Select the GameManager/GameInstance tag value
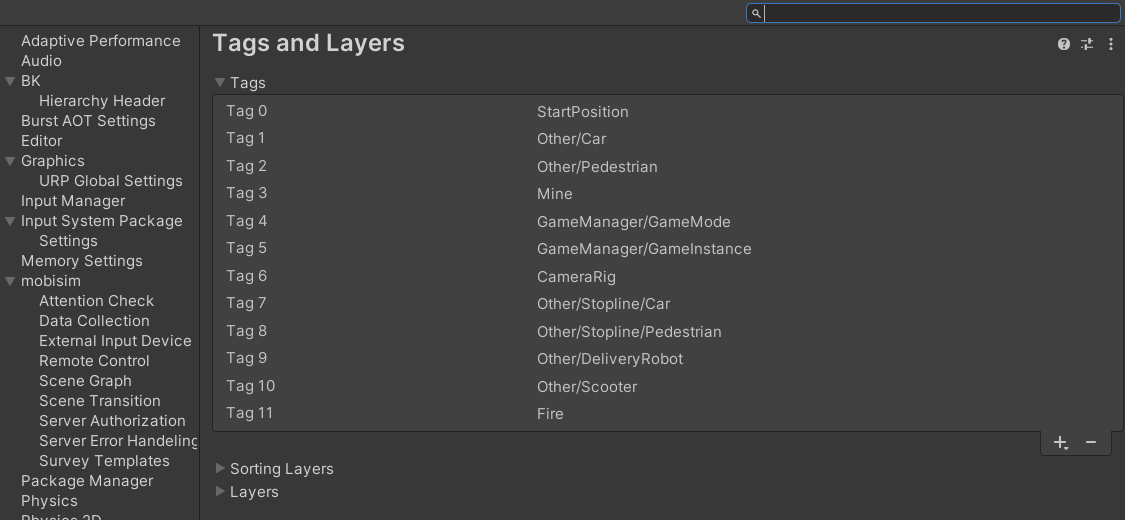1125x520 pixels. [x=644, y=249]
